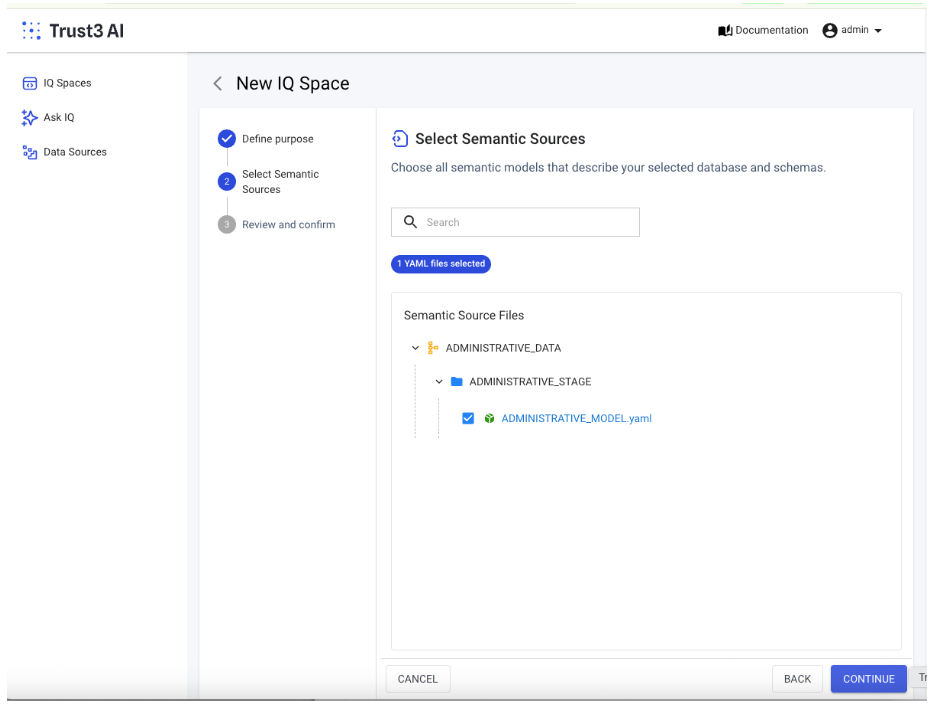Click the Data Sources sidebar icon

(30, 152)
